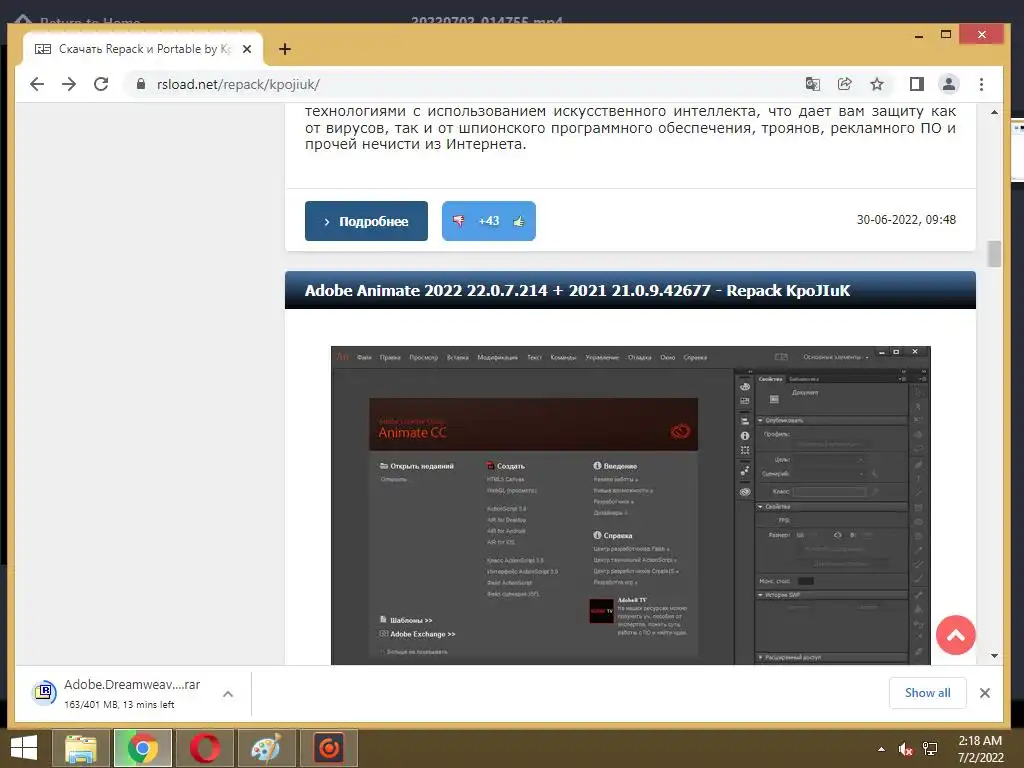Open File Explorer from the taskbar
Screen dimensions: 1024x768
(80, 748)
